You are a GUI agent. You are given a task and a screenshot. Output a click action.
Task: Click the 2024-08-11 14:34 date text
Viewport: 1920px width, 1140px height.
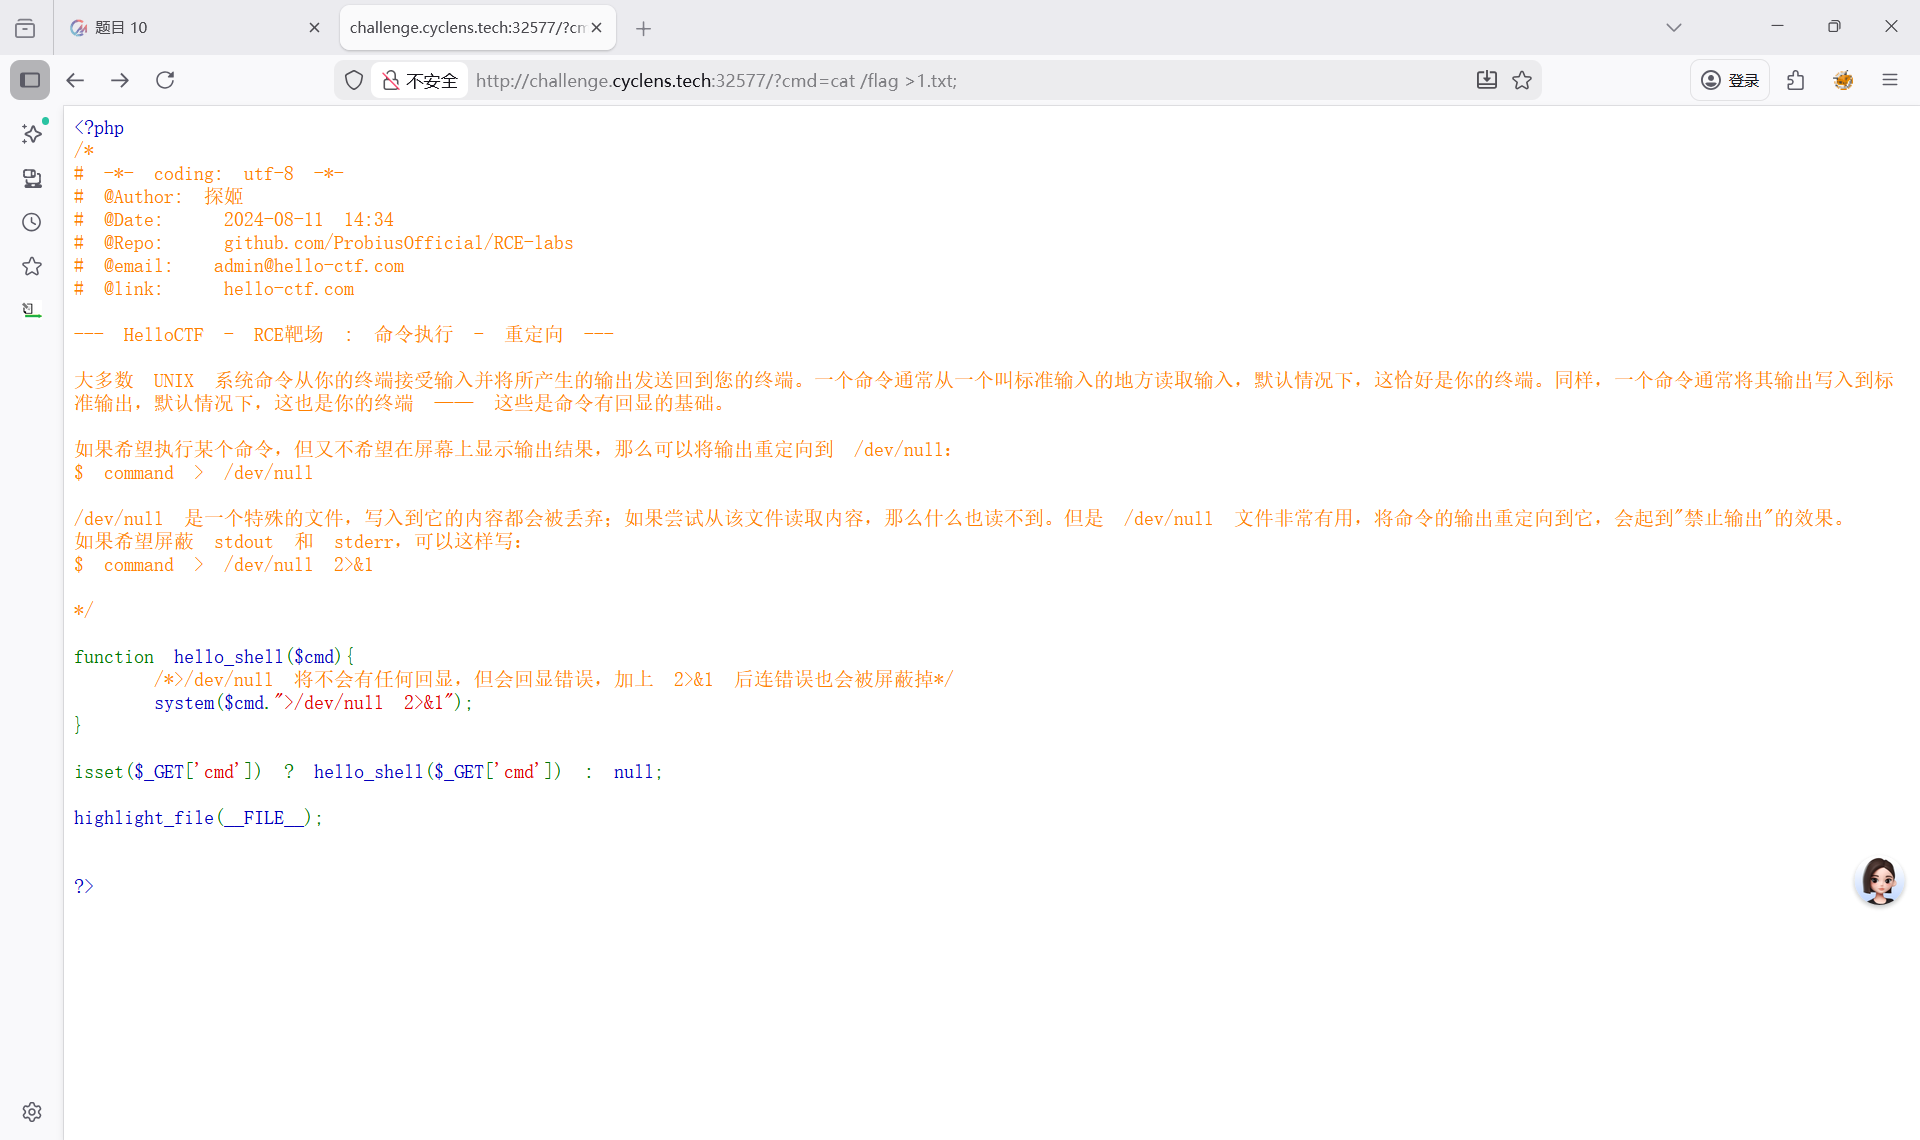tap(308, 220)
